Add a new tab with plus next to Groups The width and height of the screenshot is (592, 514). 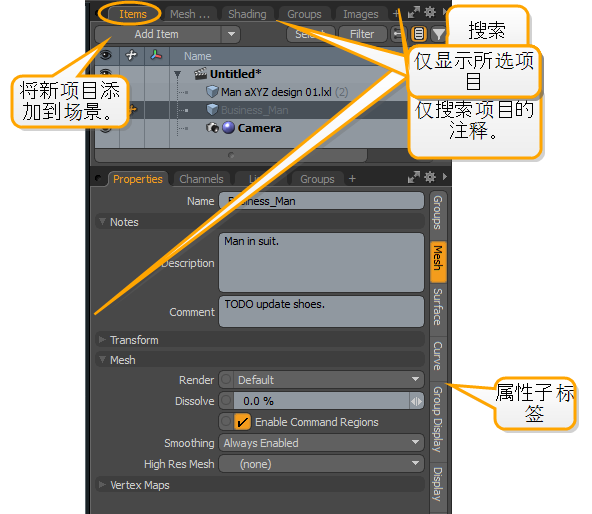tap(352, 179)
